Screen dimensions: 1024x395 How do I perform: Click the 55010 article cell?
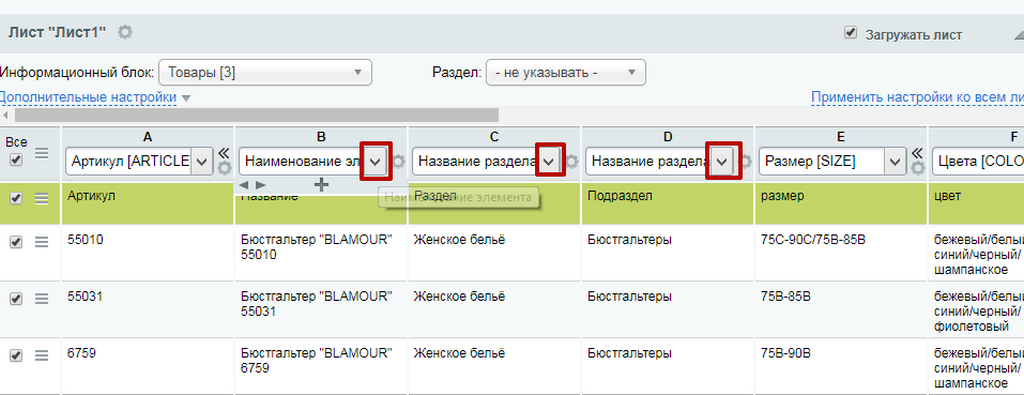(148, 253)
